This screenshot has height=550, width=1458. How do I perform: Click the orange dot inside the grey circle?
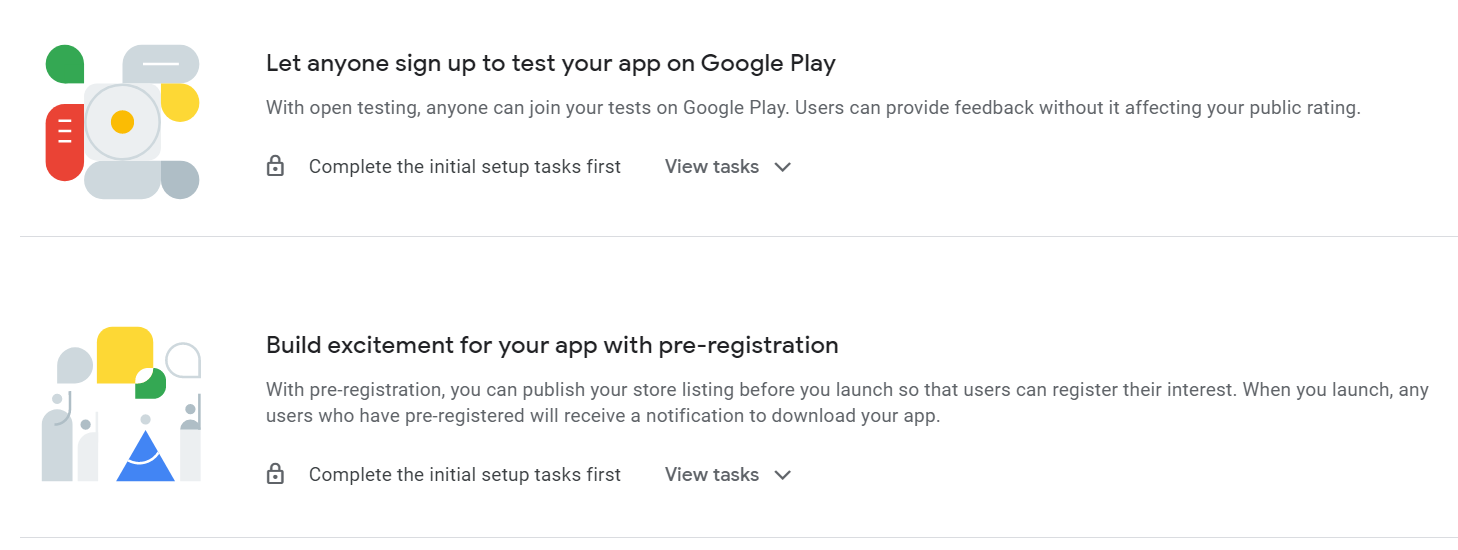click(122, 122)
